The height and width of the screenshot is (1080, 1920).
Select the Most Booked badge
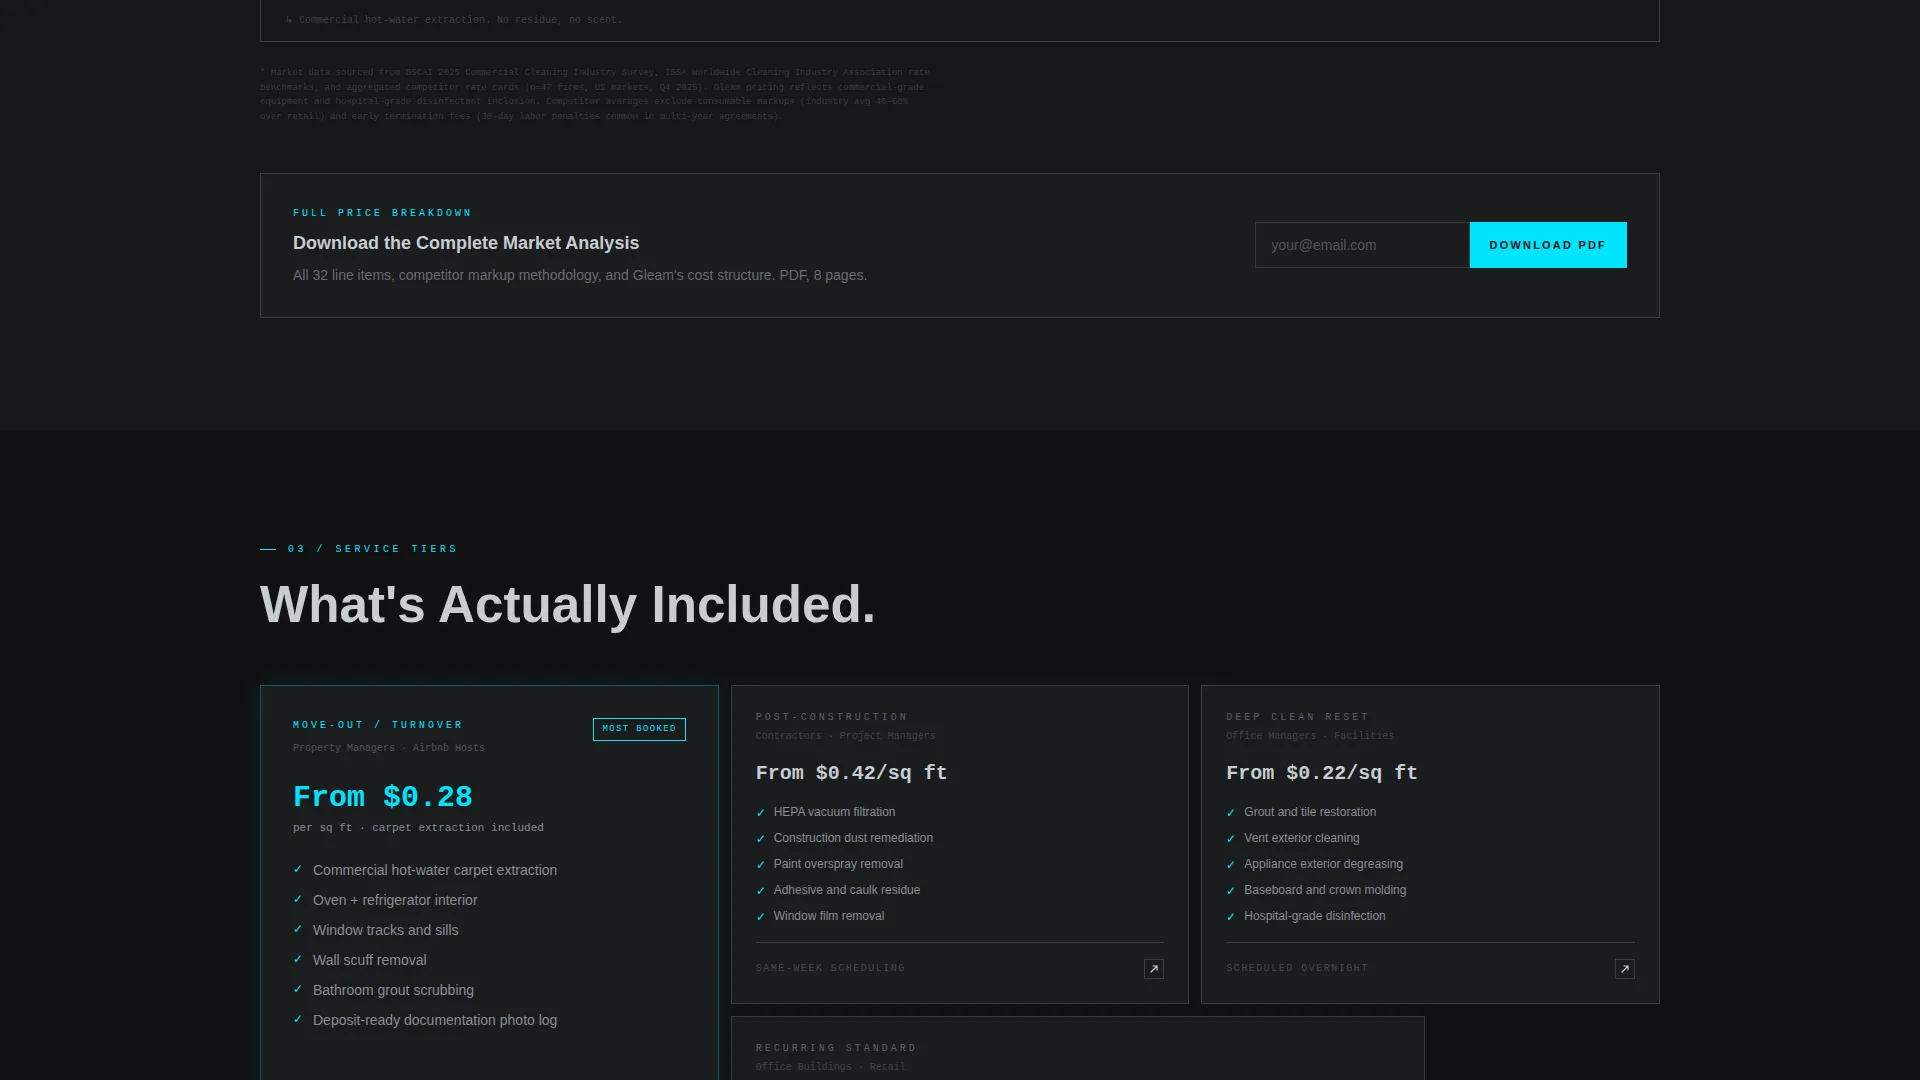pyautogui.click(x=639, y=729)
